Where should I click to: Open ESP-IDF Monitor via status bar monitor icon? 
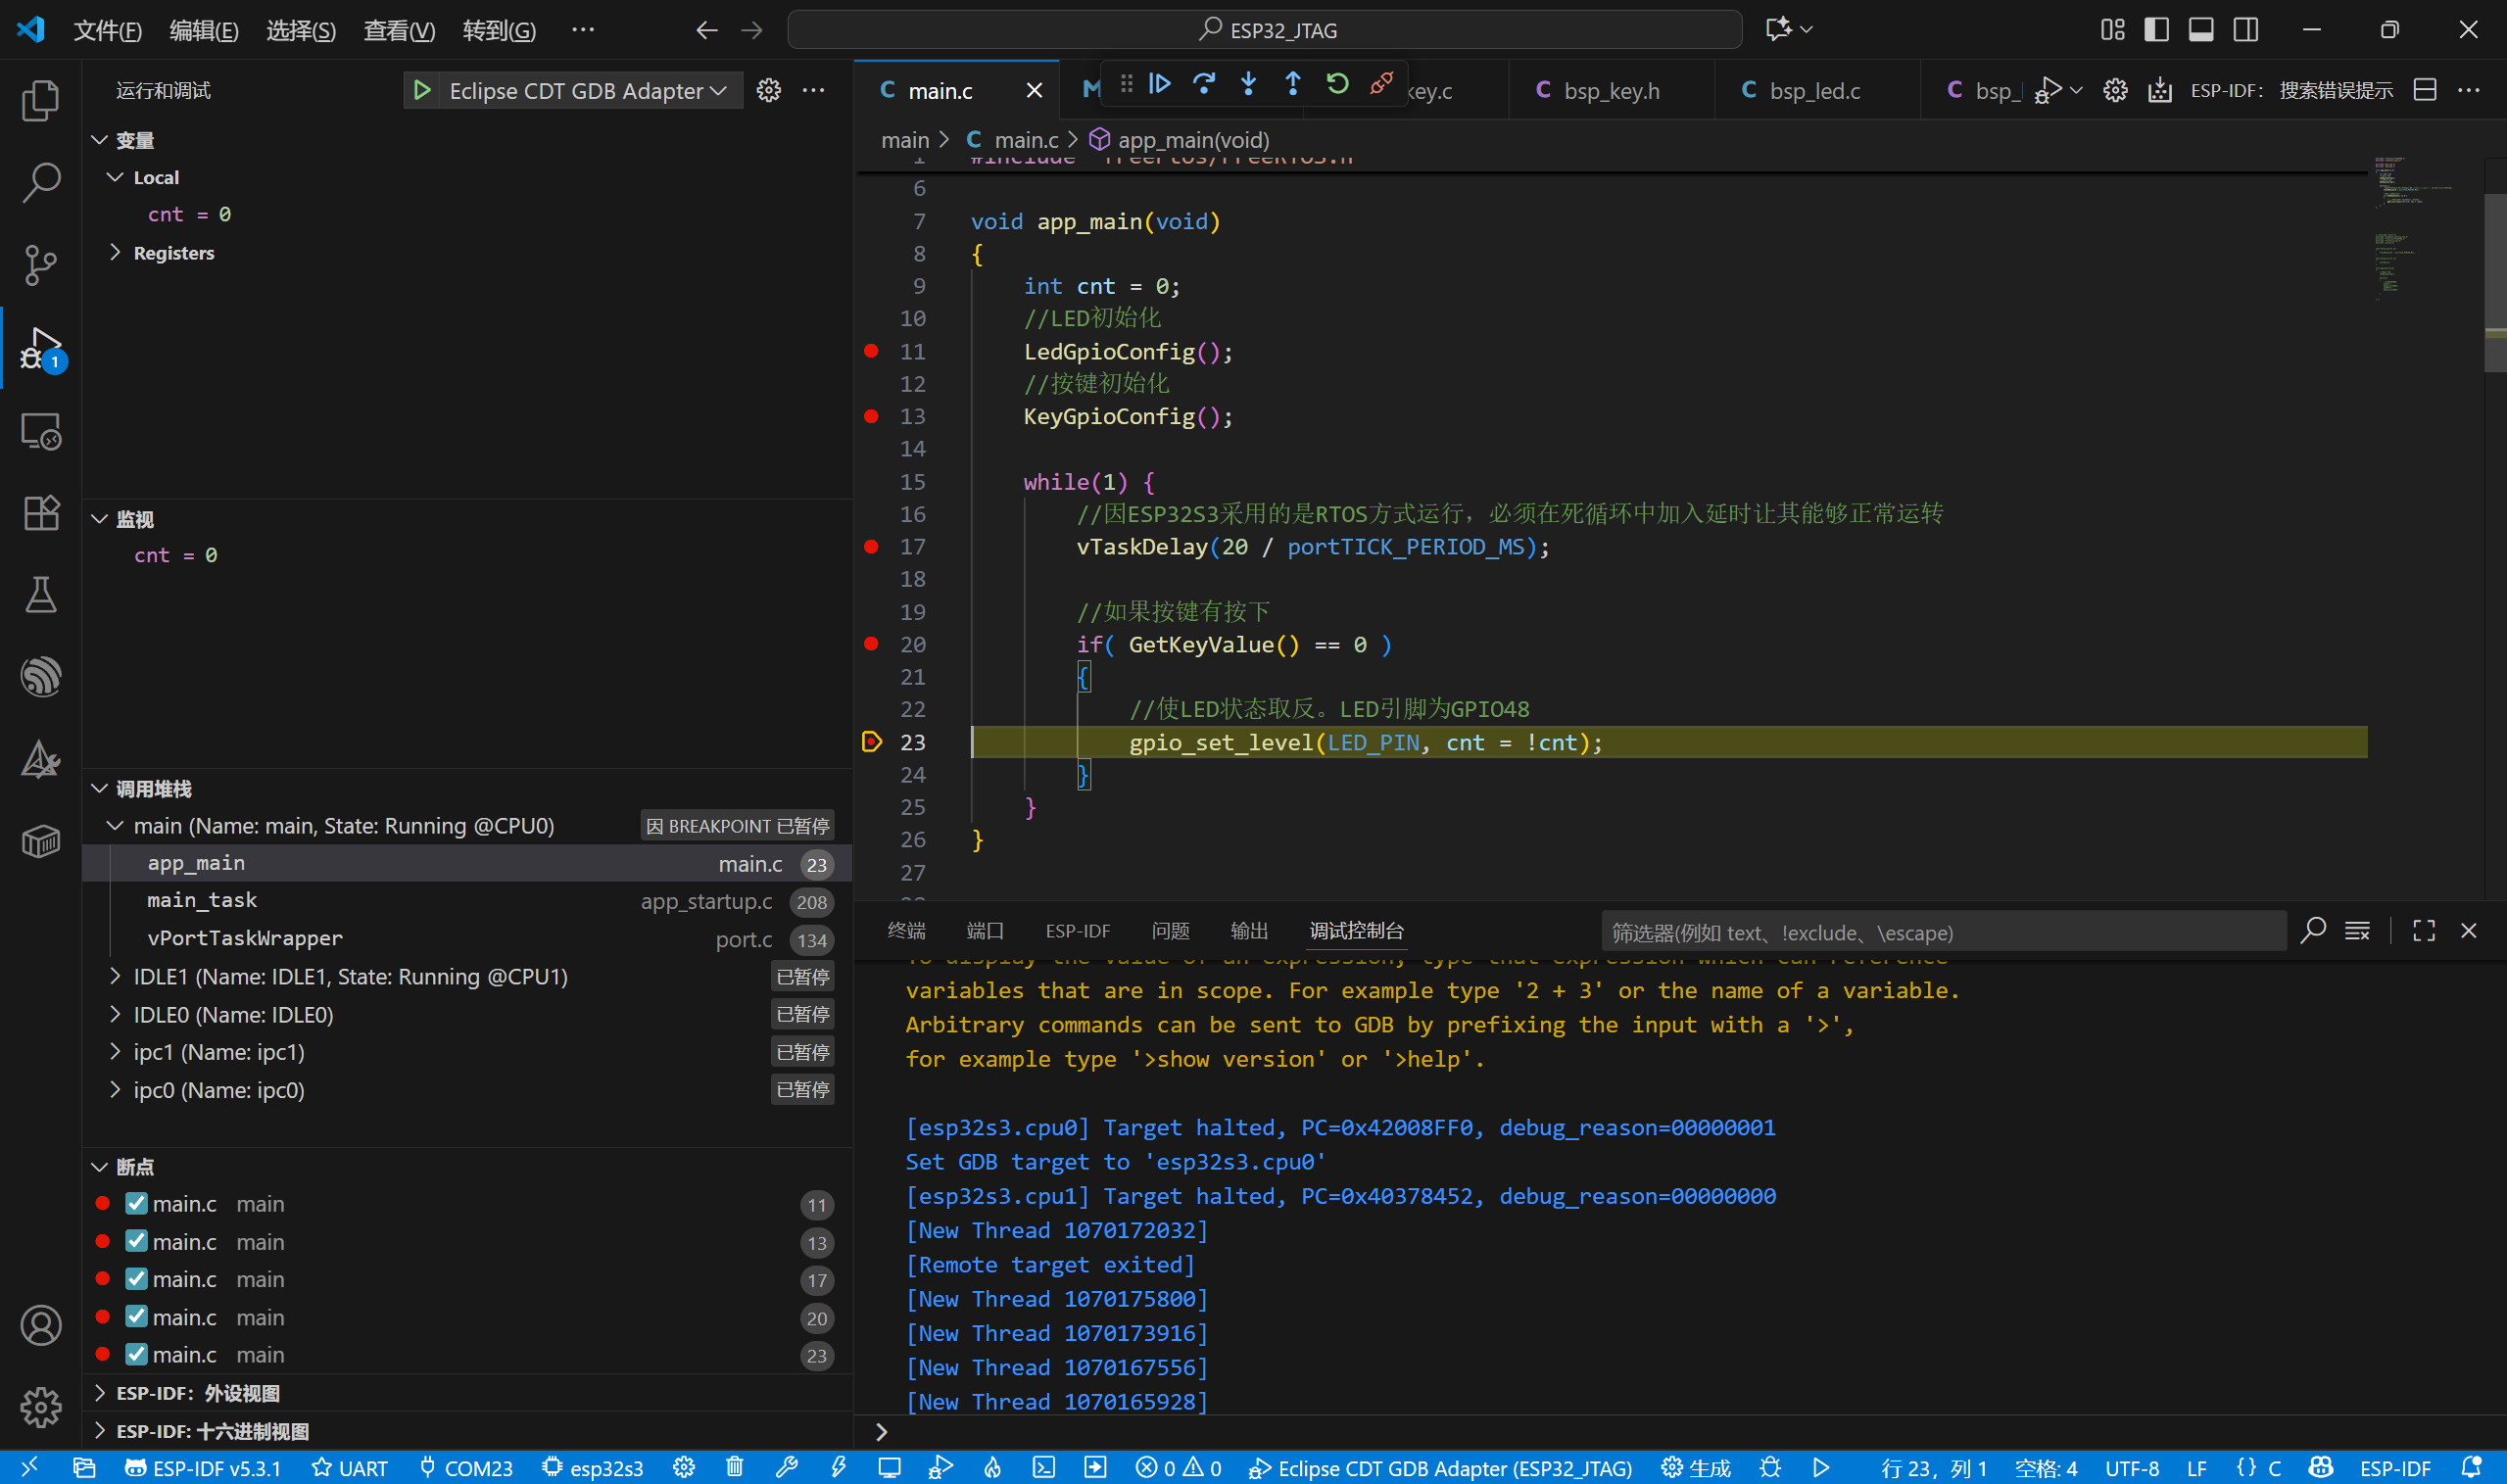pos(889,1467)
